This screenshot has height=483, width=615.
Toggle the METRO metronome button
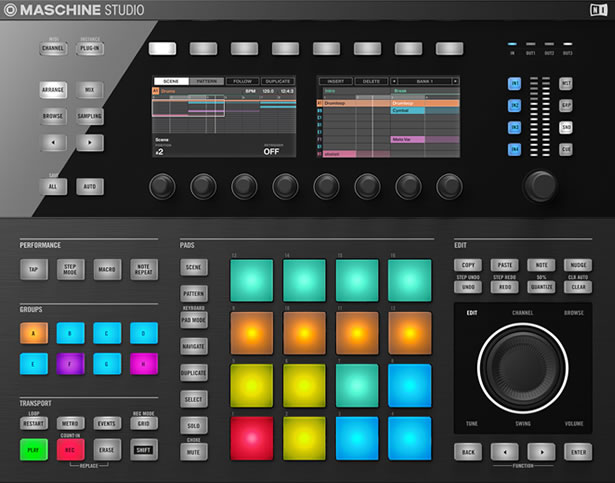click(x=70, y=423)
